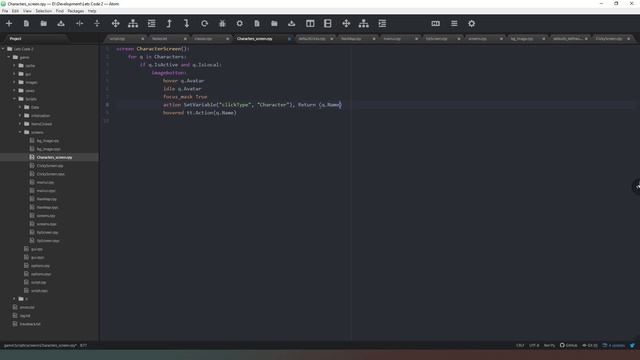Screen dimensions: 640x360
Task: Click the cog icon right of the bug
Action: pyautogui.click(x=240, y=24)
